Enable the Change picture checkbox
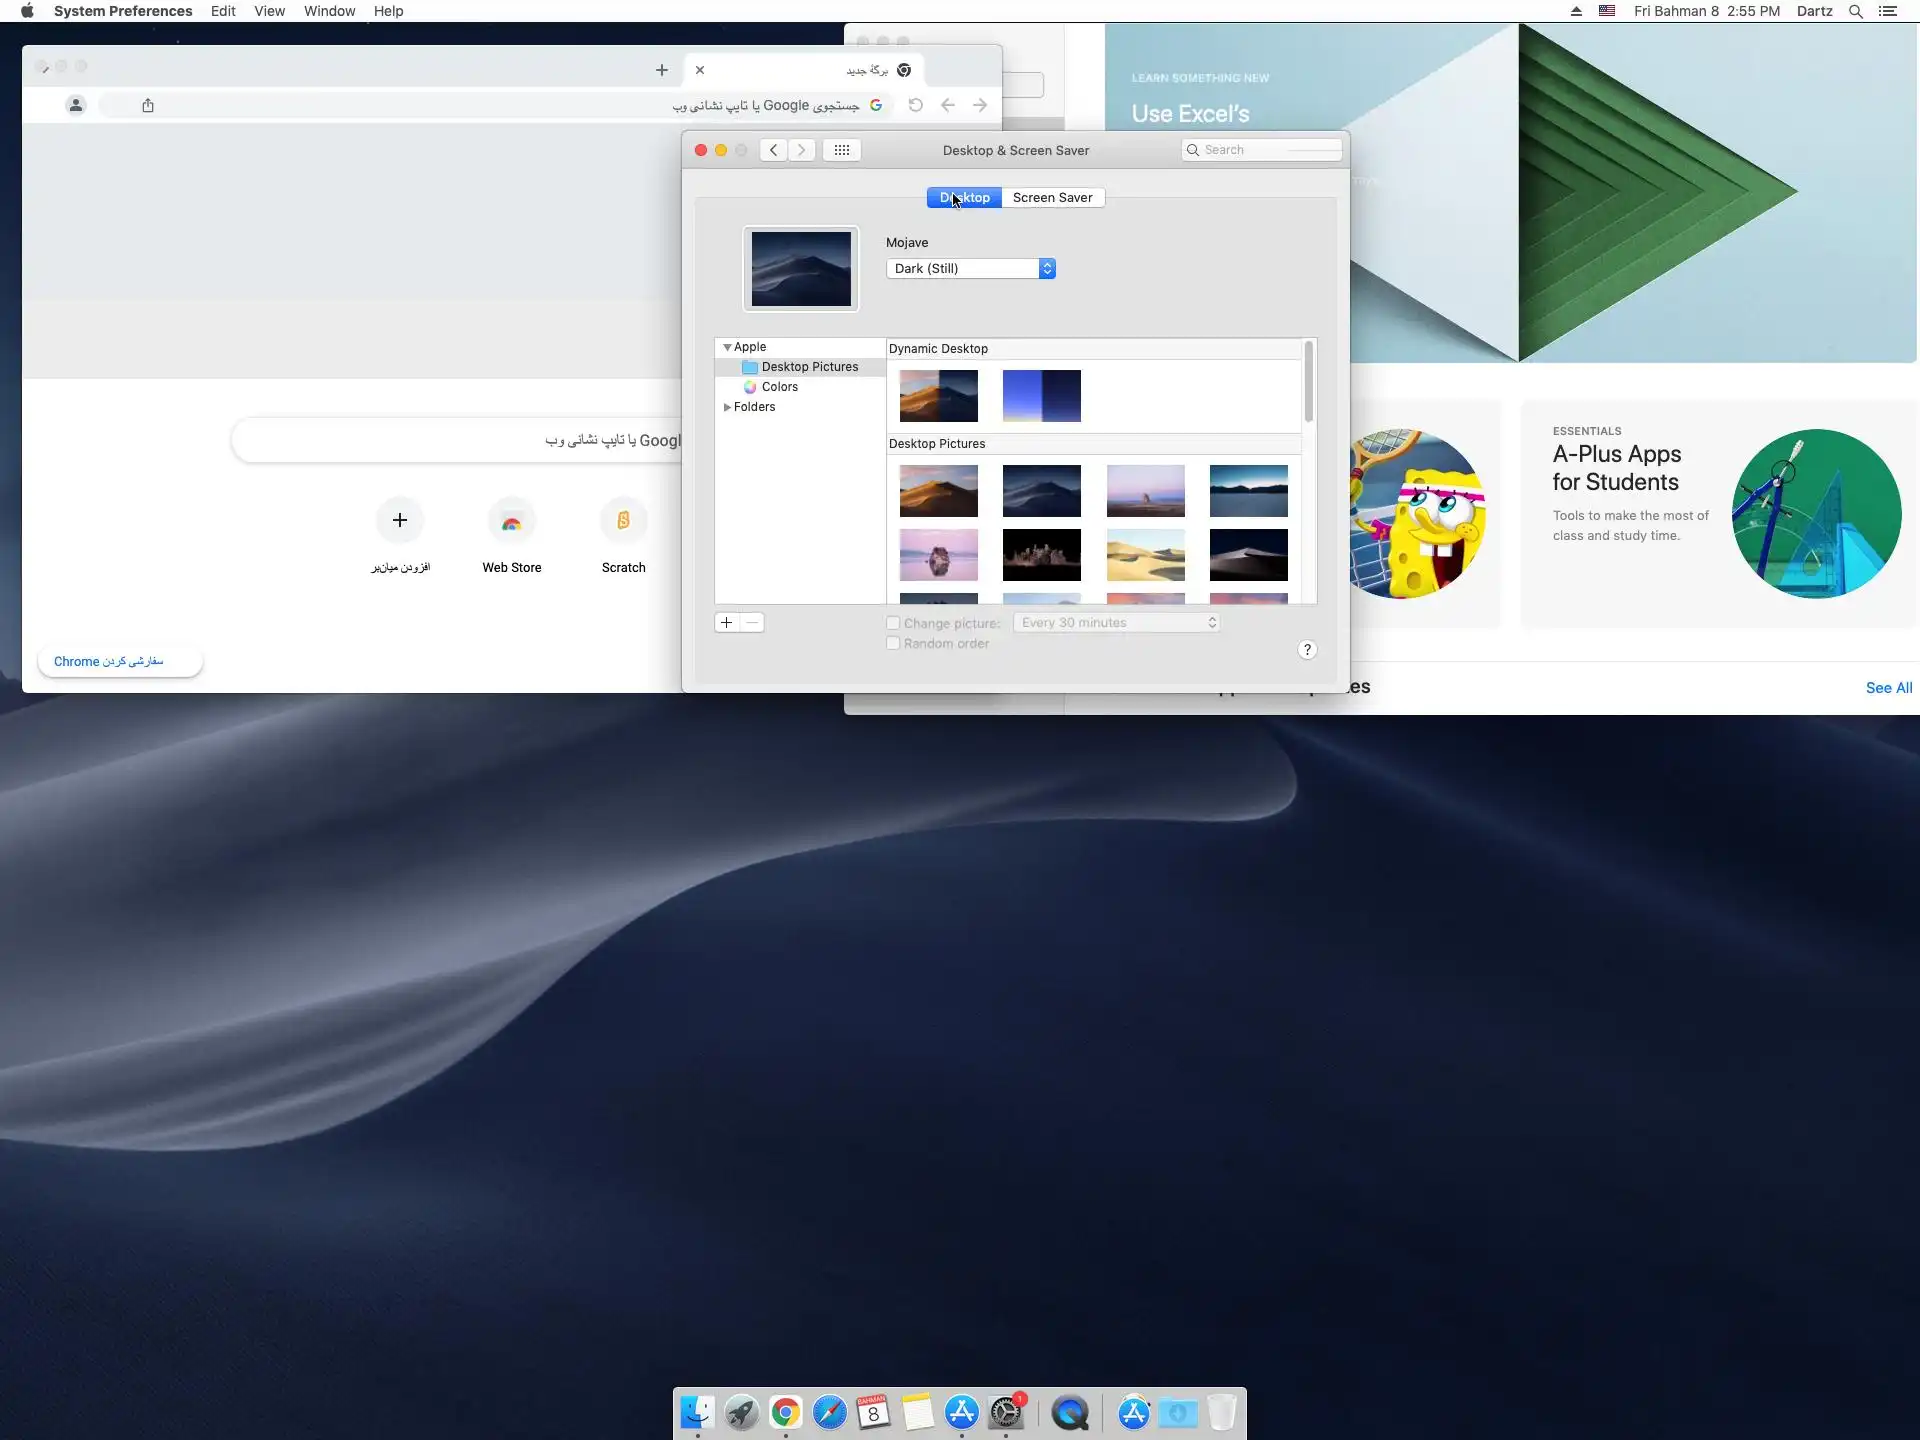The image size is (1920, 1440). point(893,623)
